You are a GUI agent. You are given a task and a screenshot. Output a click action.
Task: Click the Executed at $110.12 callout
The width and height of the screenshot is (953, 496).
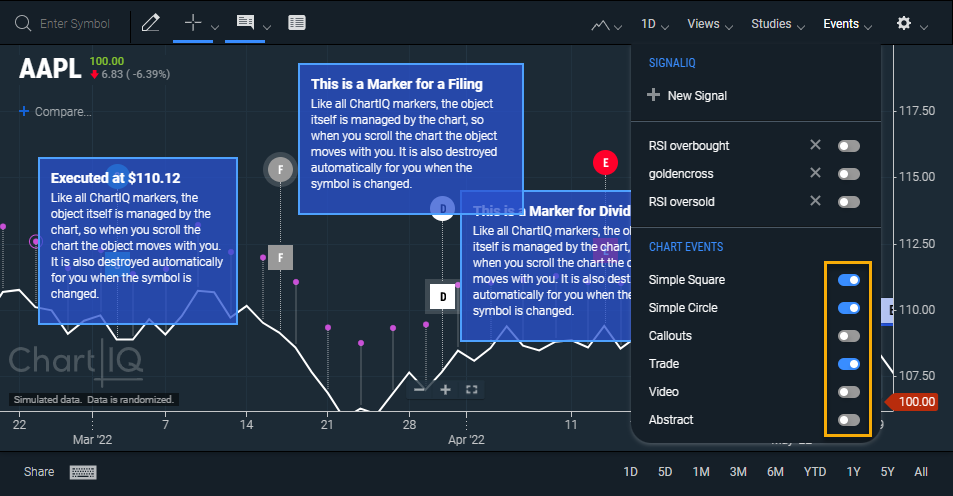click(138, 241)
